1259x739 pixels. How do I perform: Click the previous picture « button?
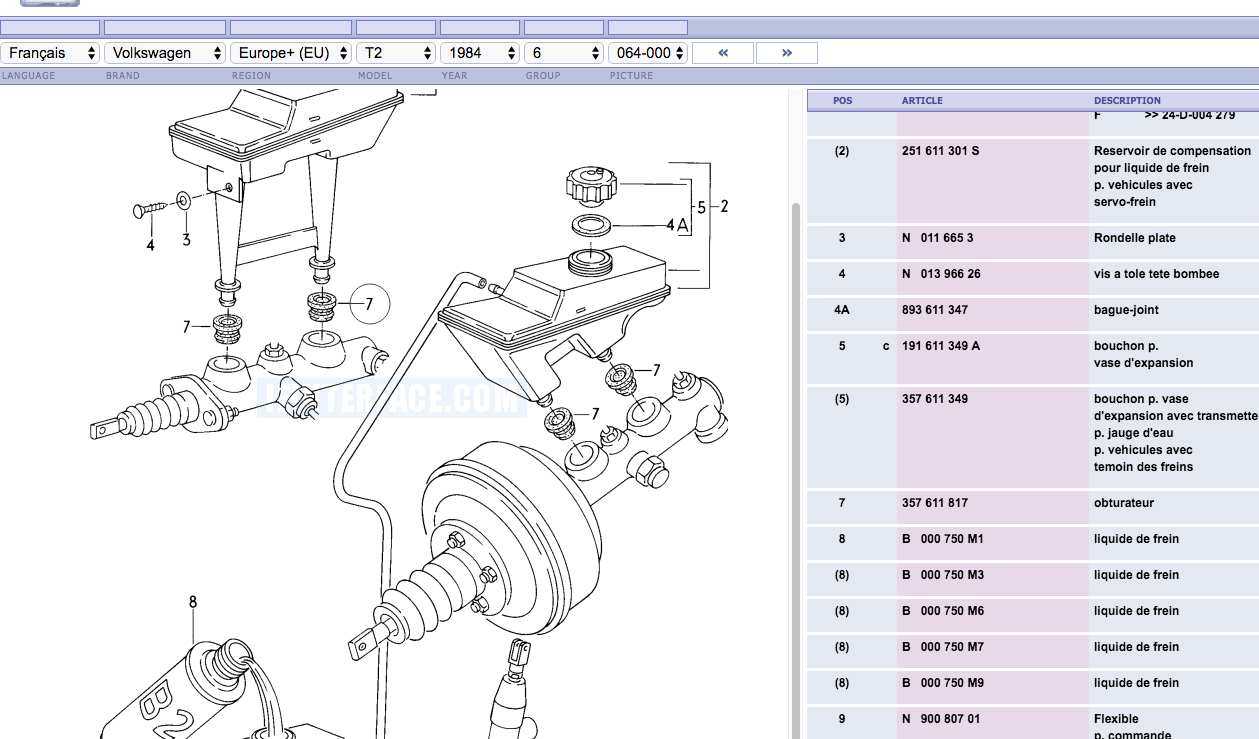click(x=722, y=53)
